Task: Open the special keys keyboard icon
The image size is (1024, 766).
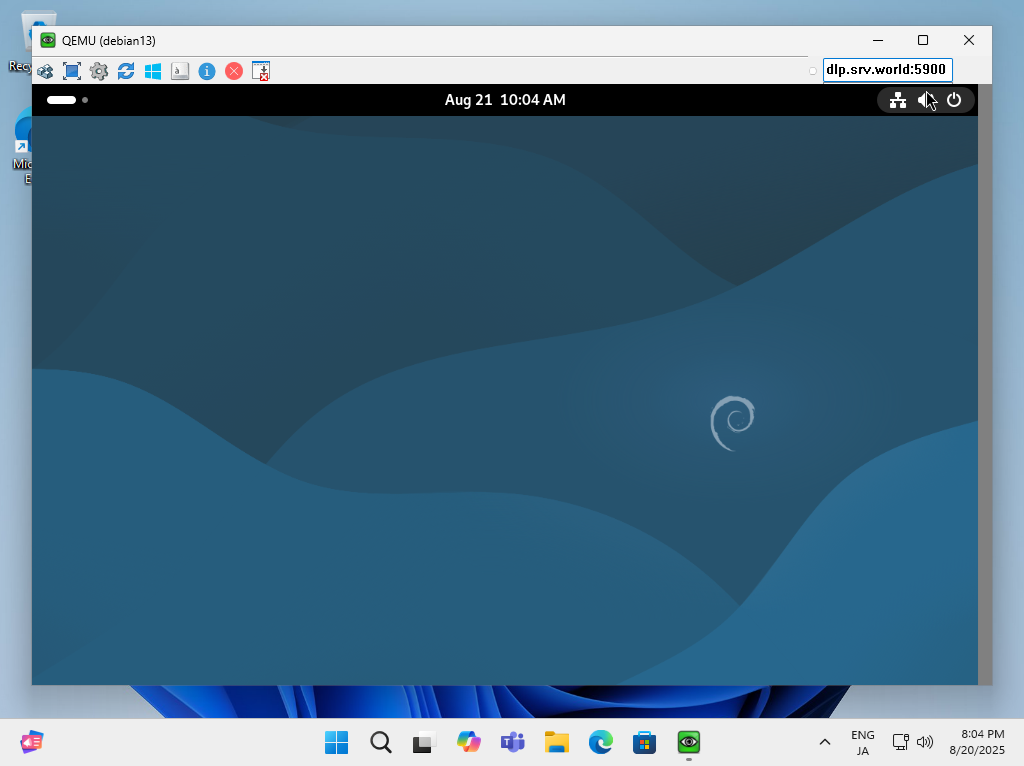Action: point(180,71)
